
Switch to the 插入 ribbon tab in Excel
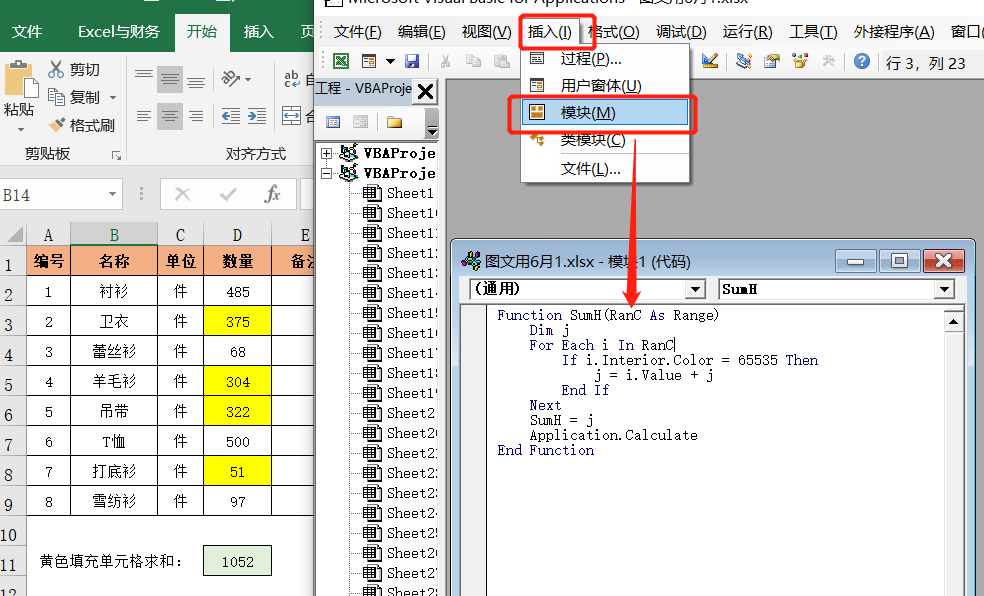[258, 32]
